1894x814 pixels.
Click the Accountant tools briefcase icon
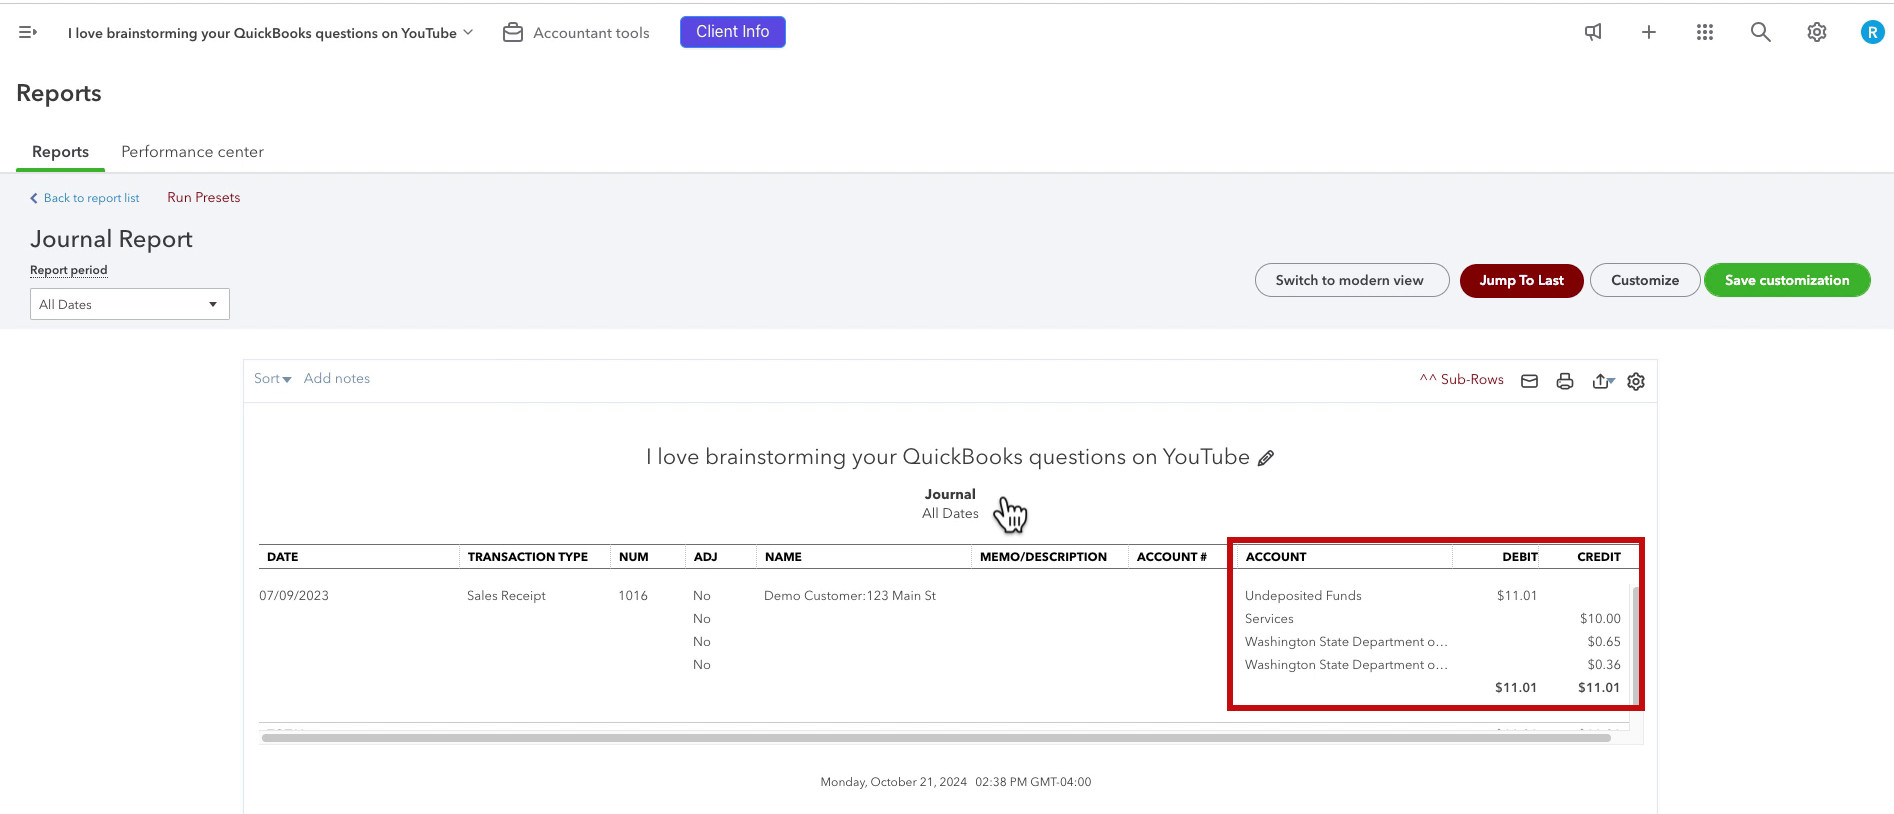(x=513, y=33)
